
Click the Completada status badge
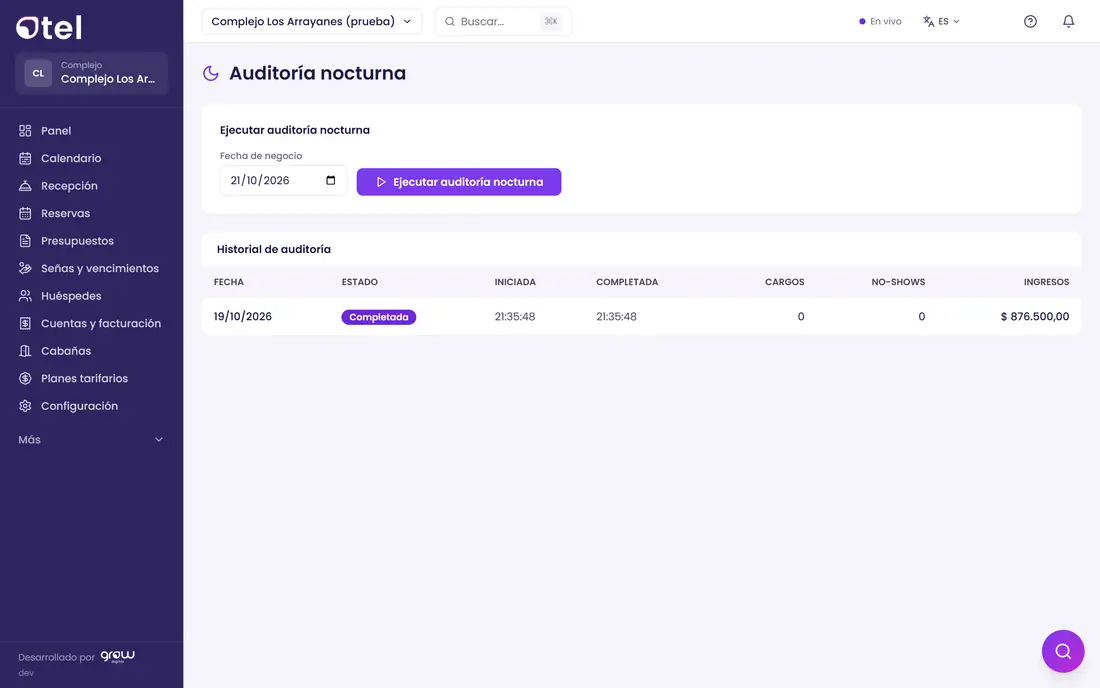(x=379, y=317)
